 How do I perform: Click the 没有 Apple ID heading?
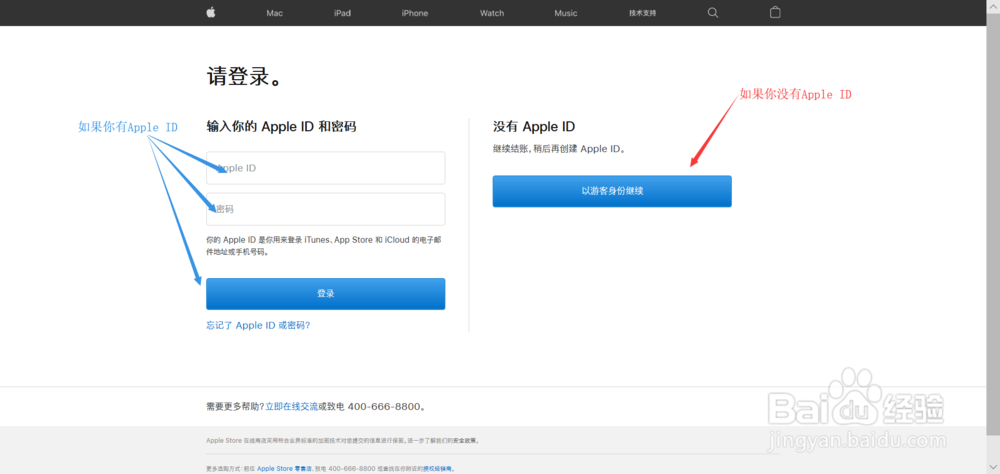534,126
